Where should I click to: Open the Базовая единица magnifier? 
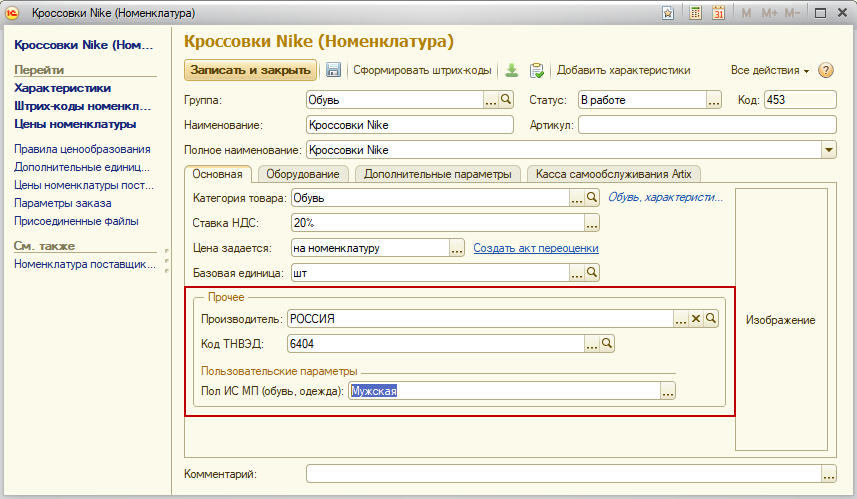pos(592,272)
